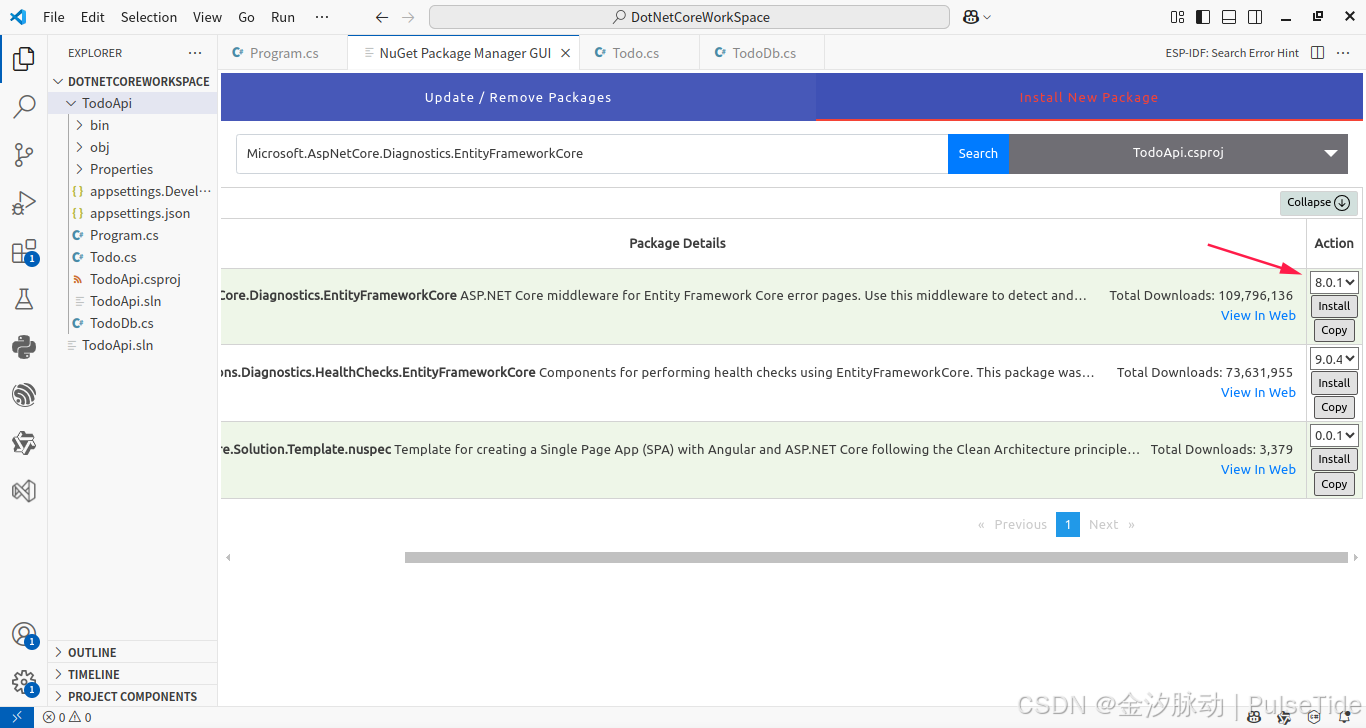View Solution.Template.nuspec package in web
Image resolution: width=1366 pixels, height=728 pixels.
coord(1258,469)
